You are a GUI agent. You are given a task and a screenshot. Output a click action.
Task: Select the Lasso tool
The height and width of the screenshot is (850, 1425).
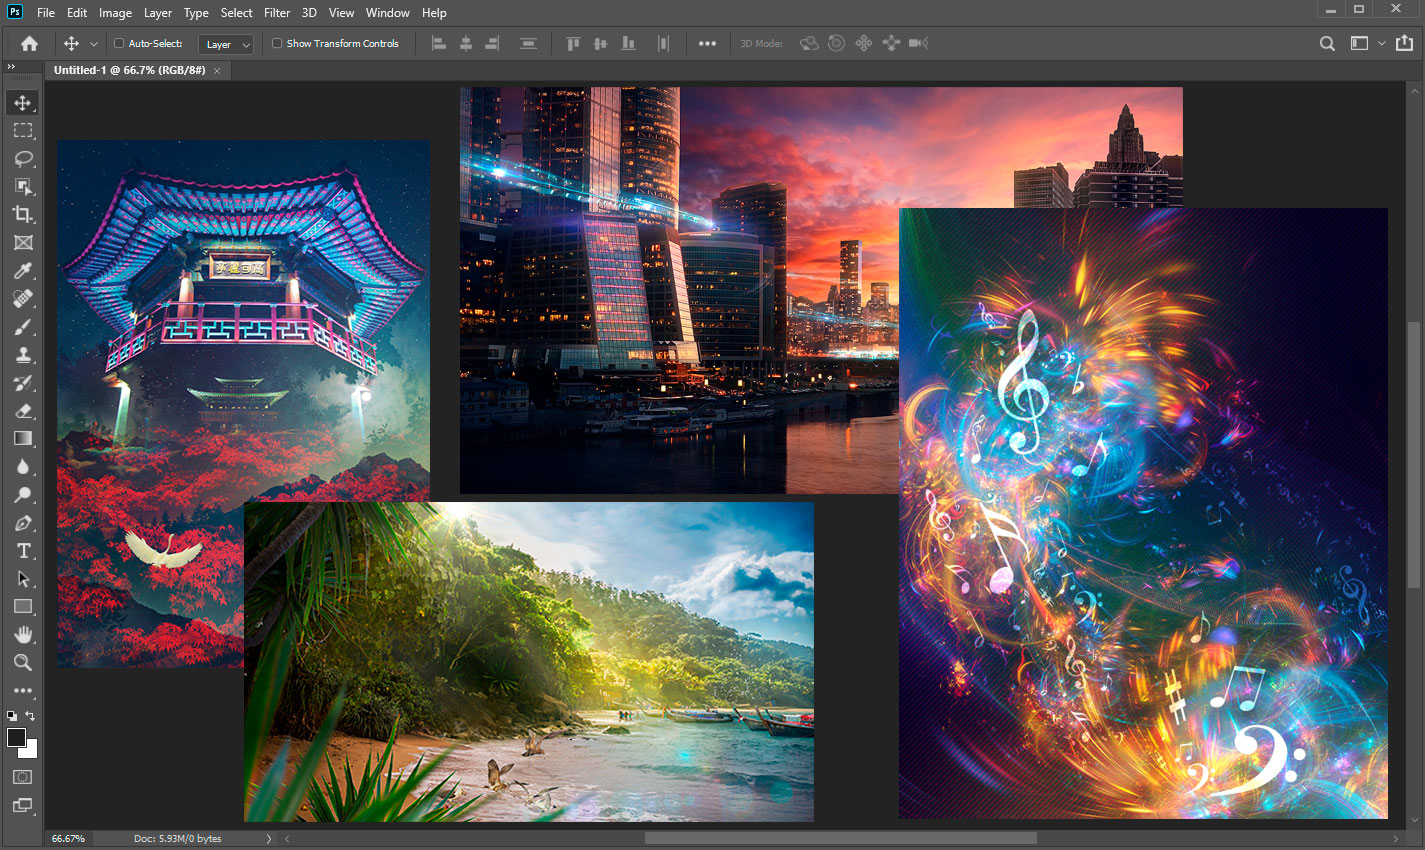(x=23, y=158)
